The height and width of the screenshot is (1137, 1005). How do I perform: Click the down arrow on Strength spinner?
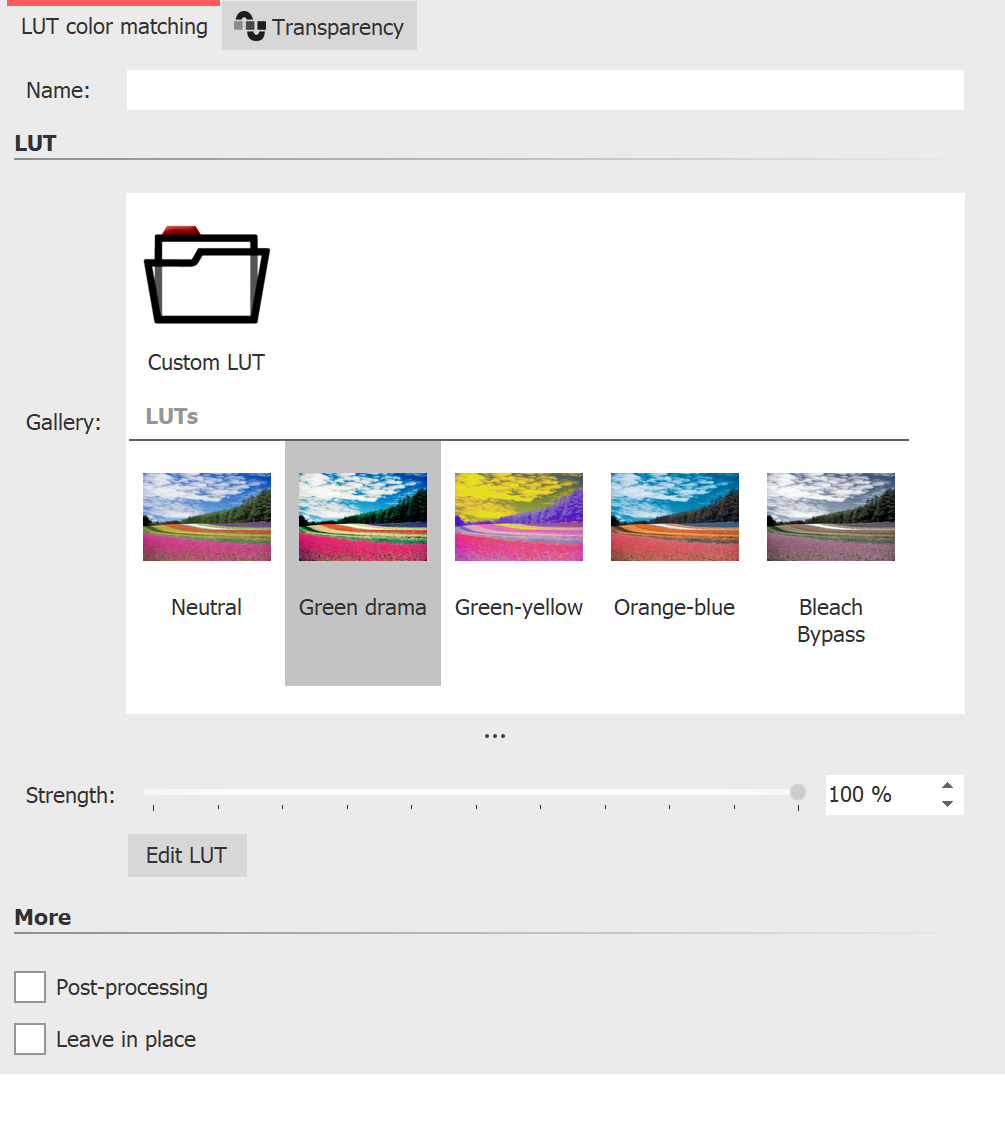947,803
